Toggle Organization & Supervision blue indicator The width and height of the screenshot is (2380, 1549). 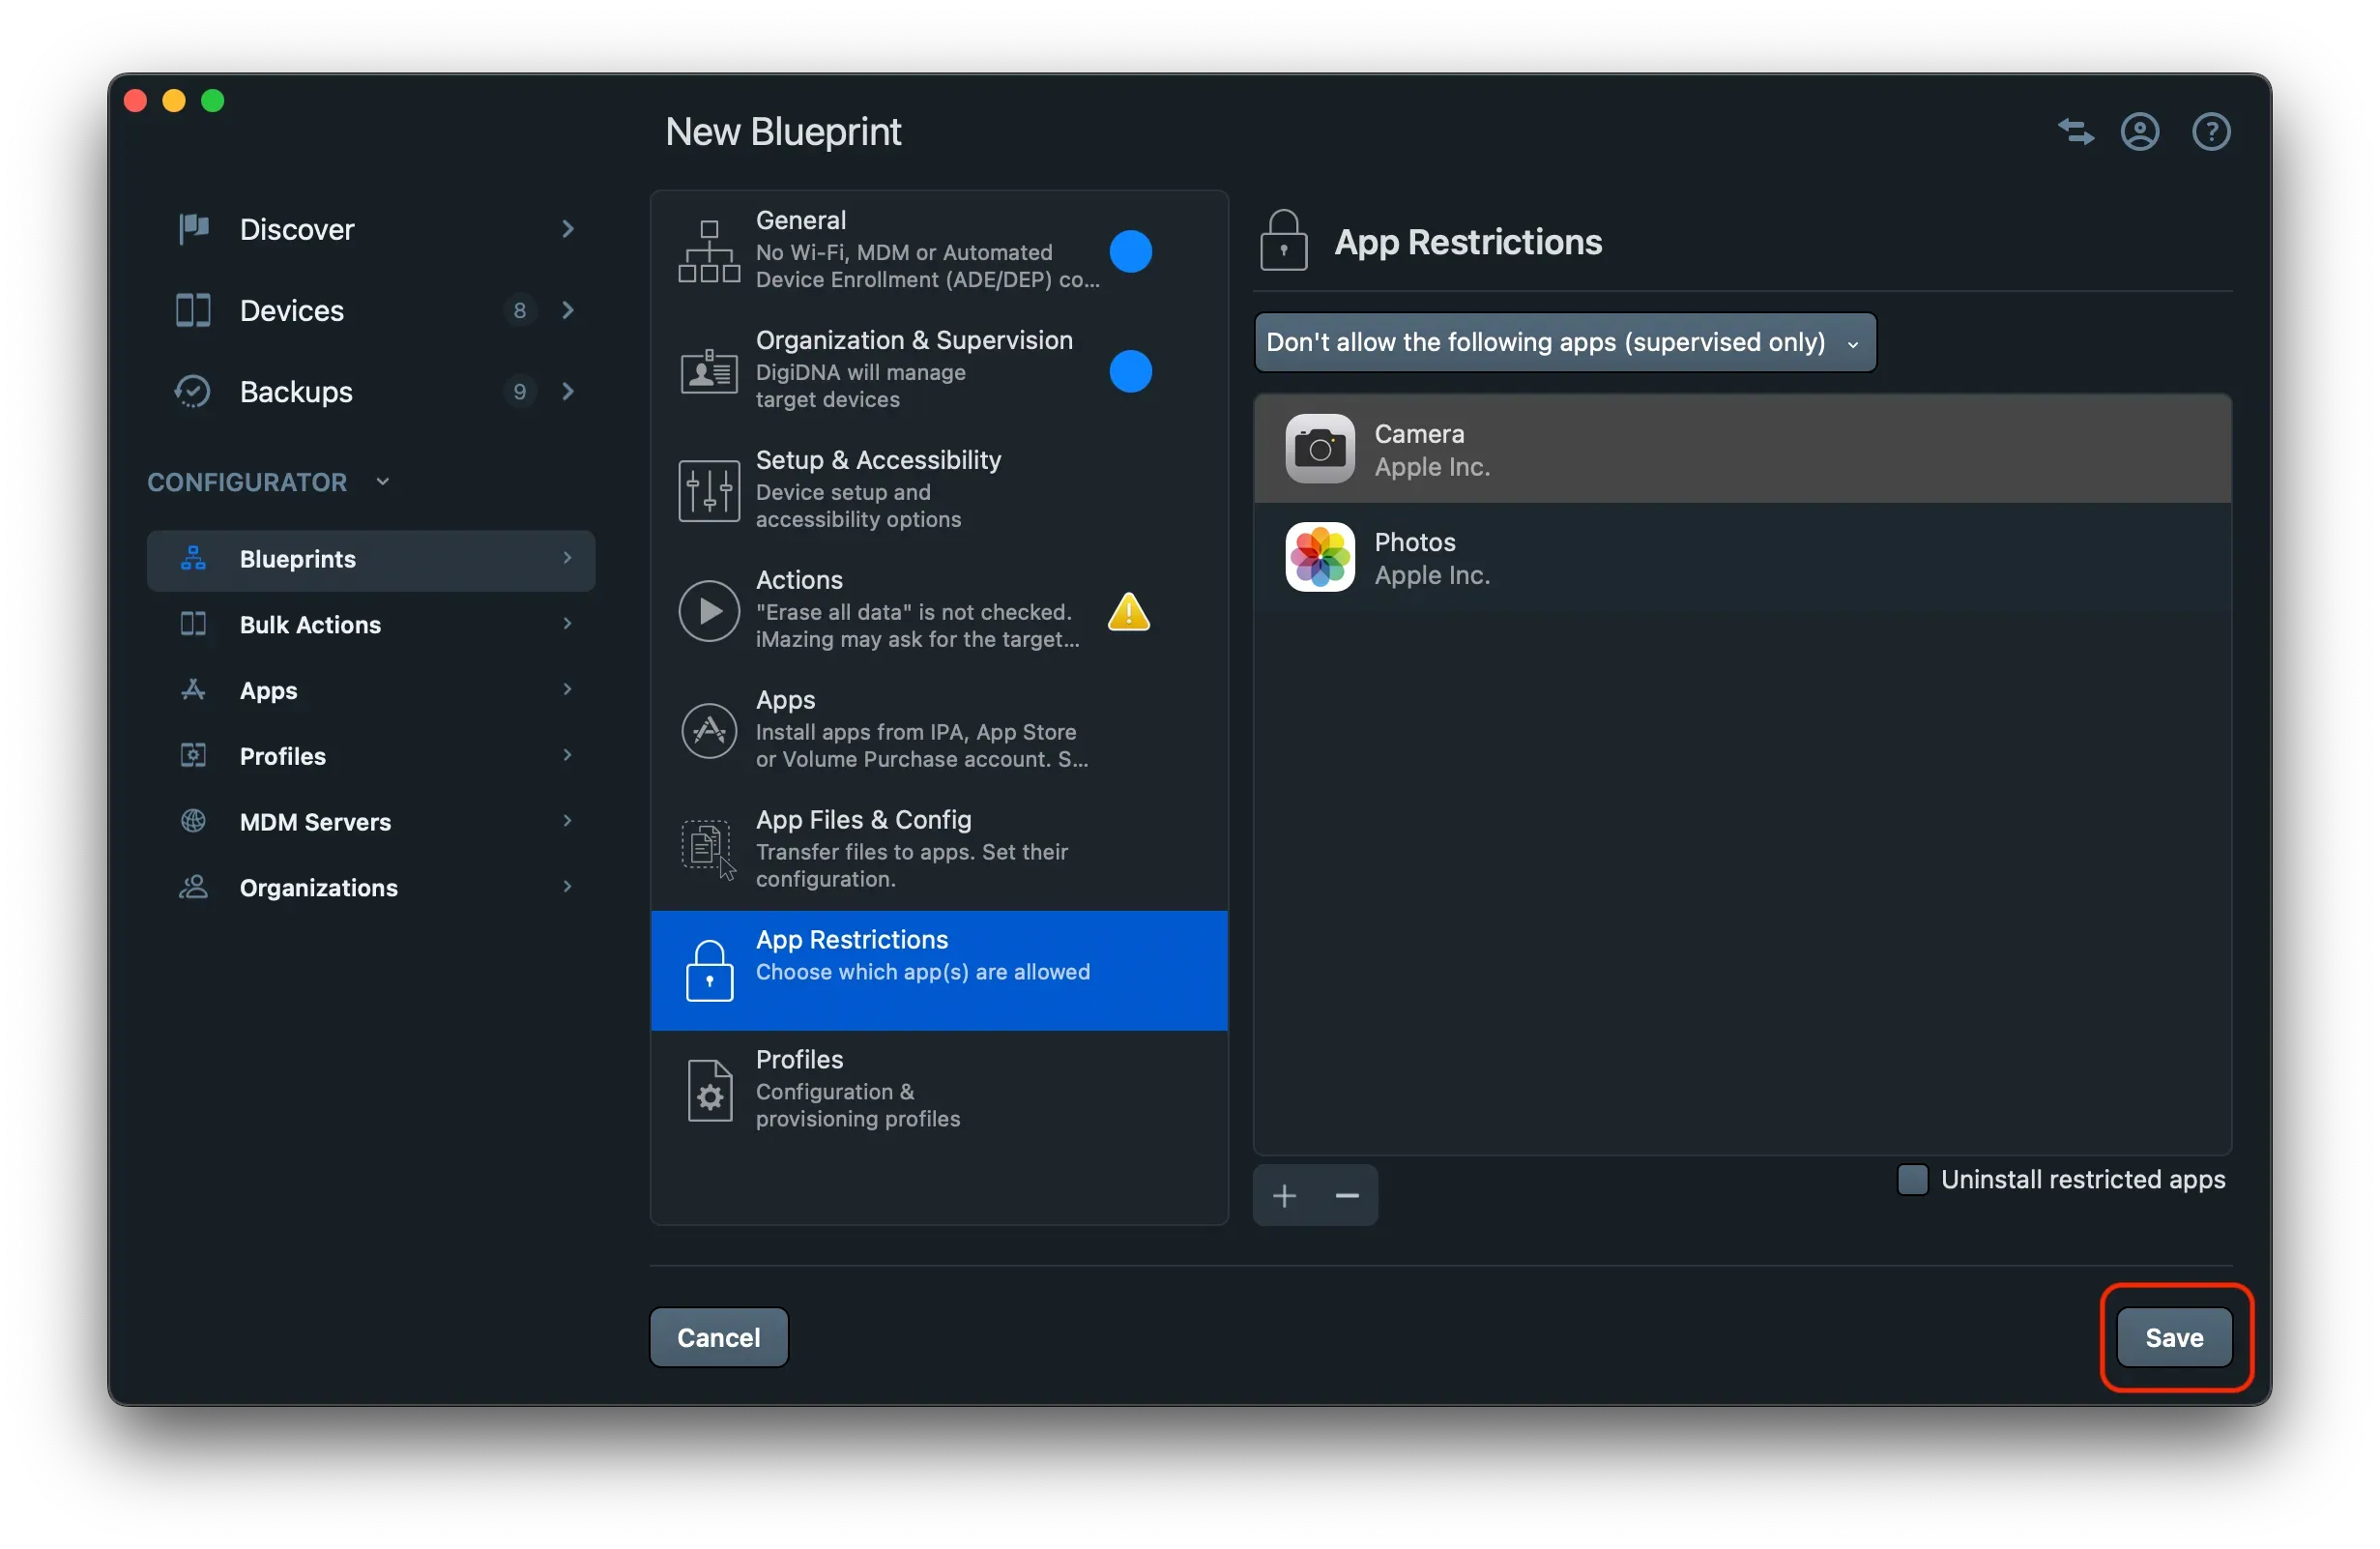[x=1130, y=371]
